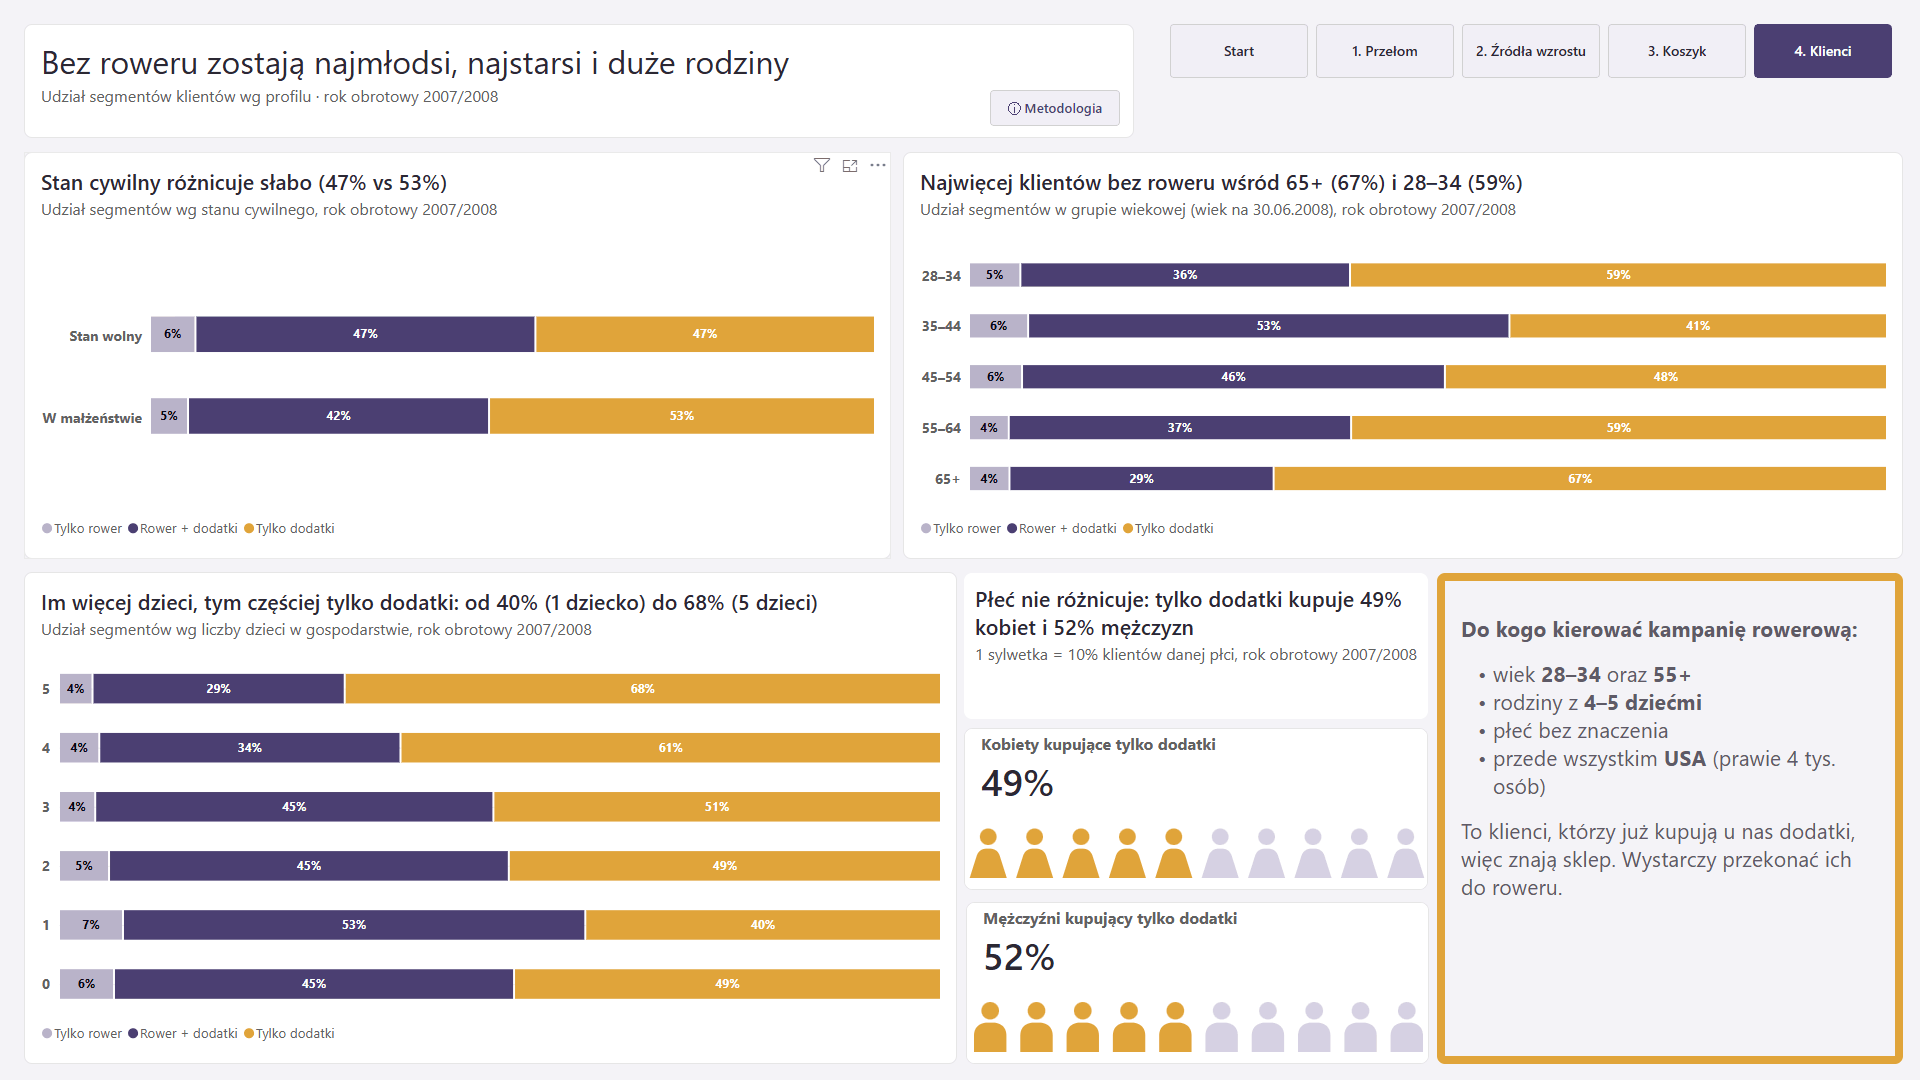Select the 46% bar for age 45–54
Image resolution: width=1920 pixels, height=1080 pixels.
click(x=1234, y=377)
